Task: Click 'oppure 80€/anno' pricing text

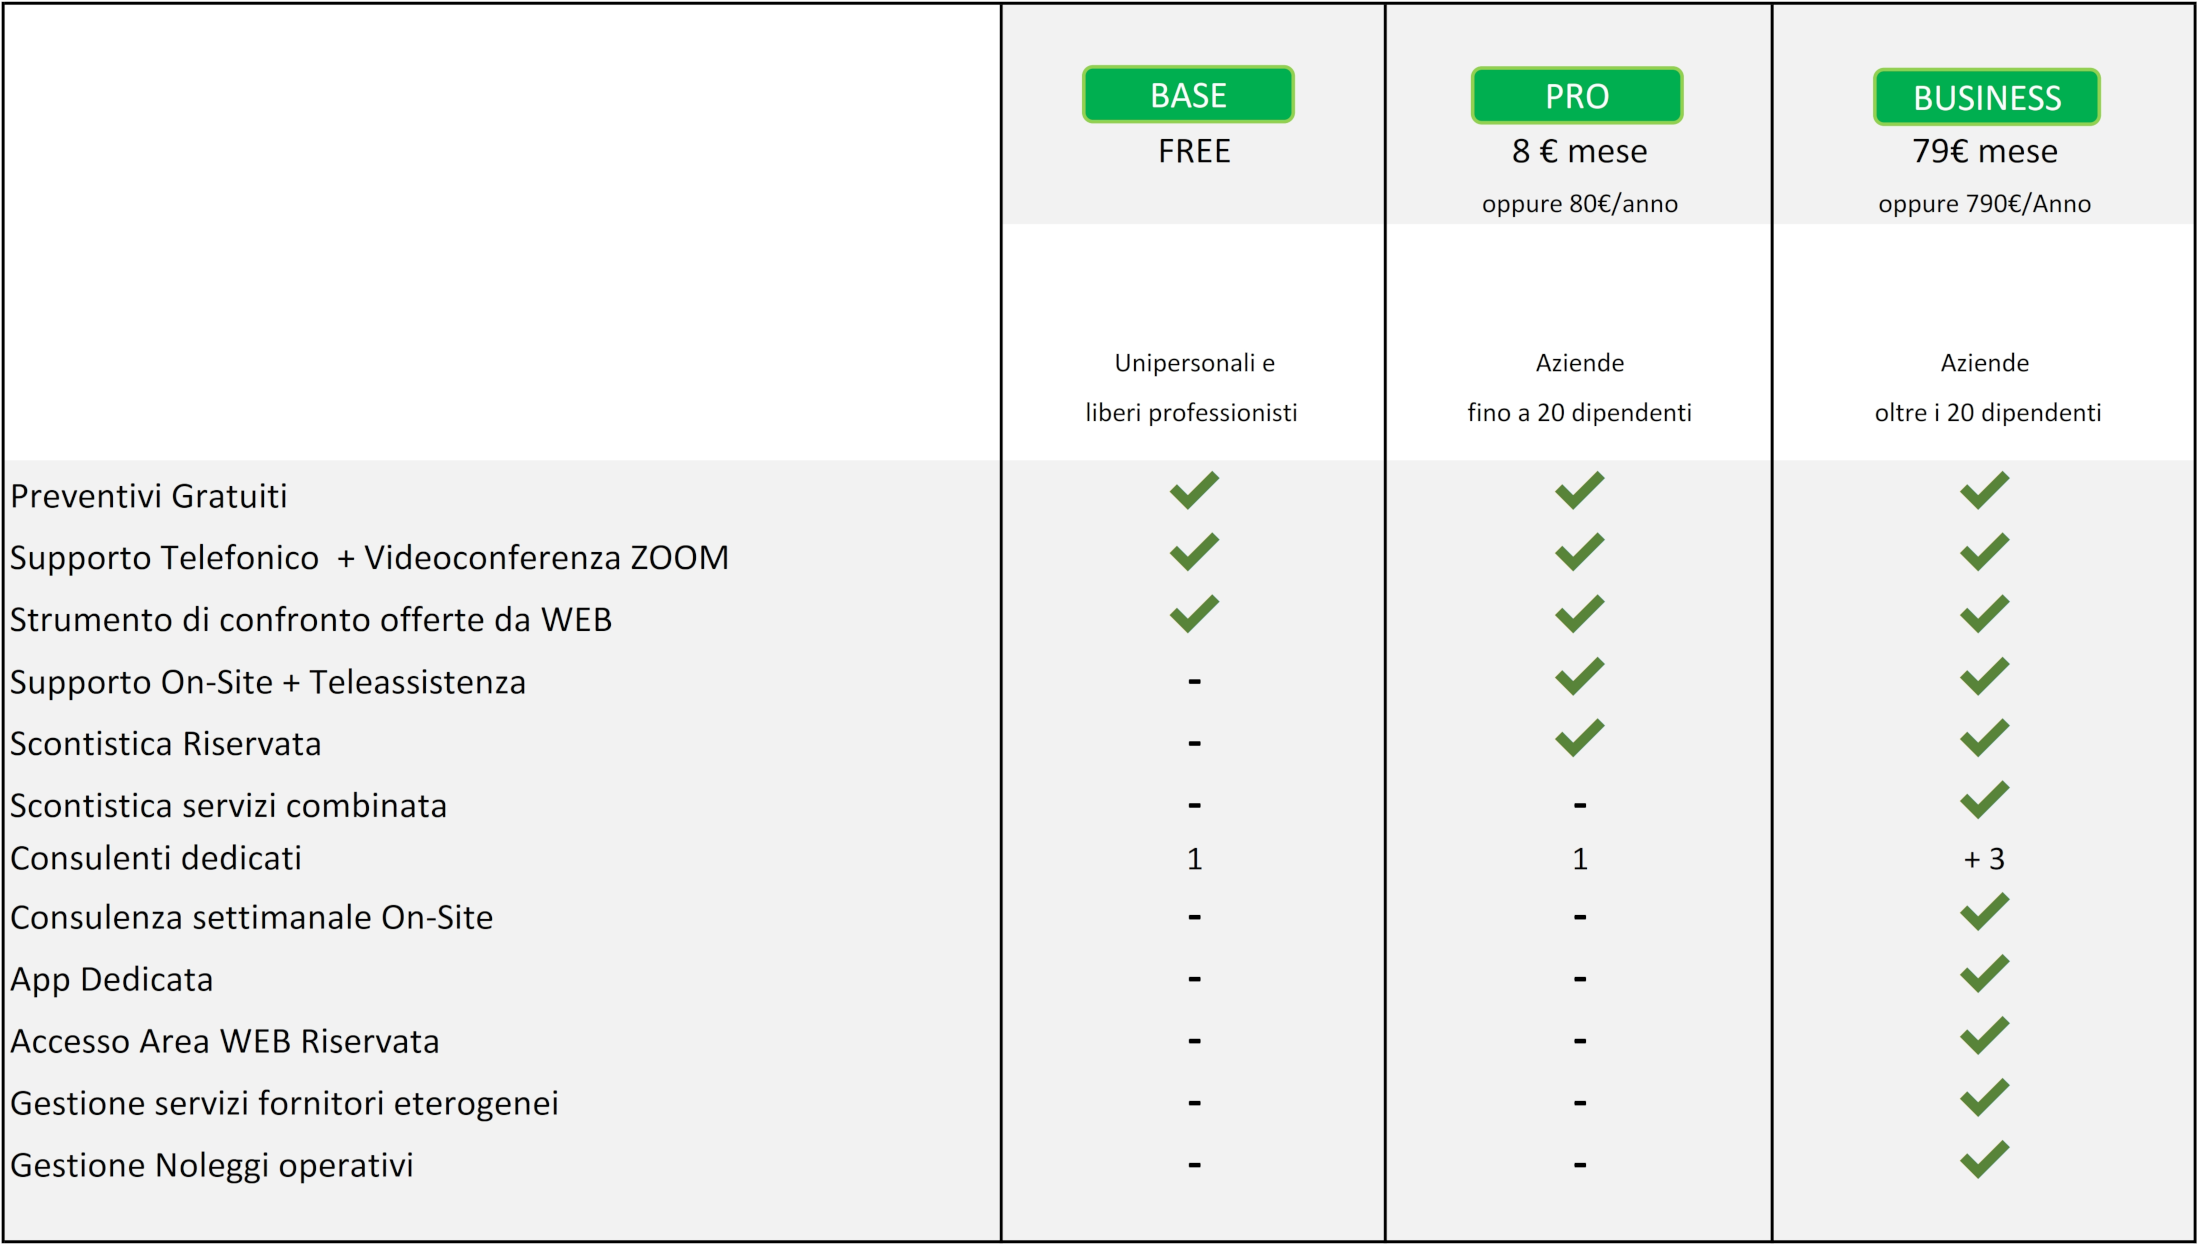Action: click(1579, 204)
